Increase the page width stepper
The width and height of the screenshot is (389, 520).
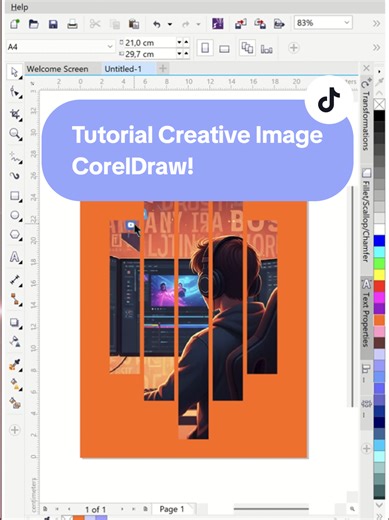pos(186,42)
